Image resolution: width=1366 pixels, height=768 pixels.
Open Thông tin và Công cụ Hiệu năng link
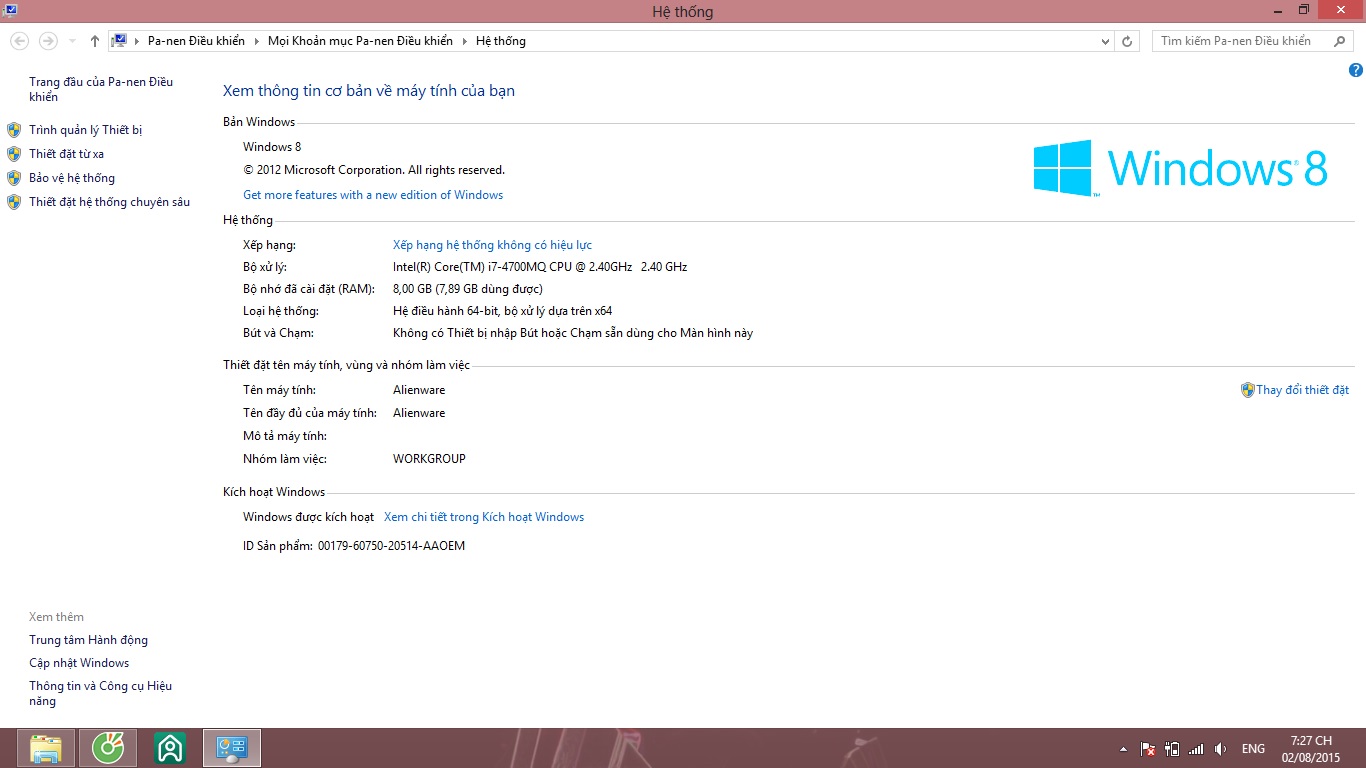click(100, 693)
